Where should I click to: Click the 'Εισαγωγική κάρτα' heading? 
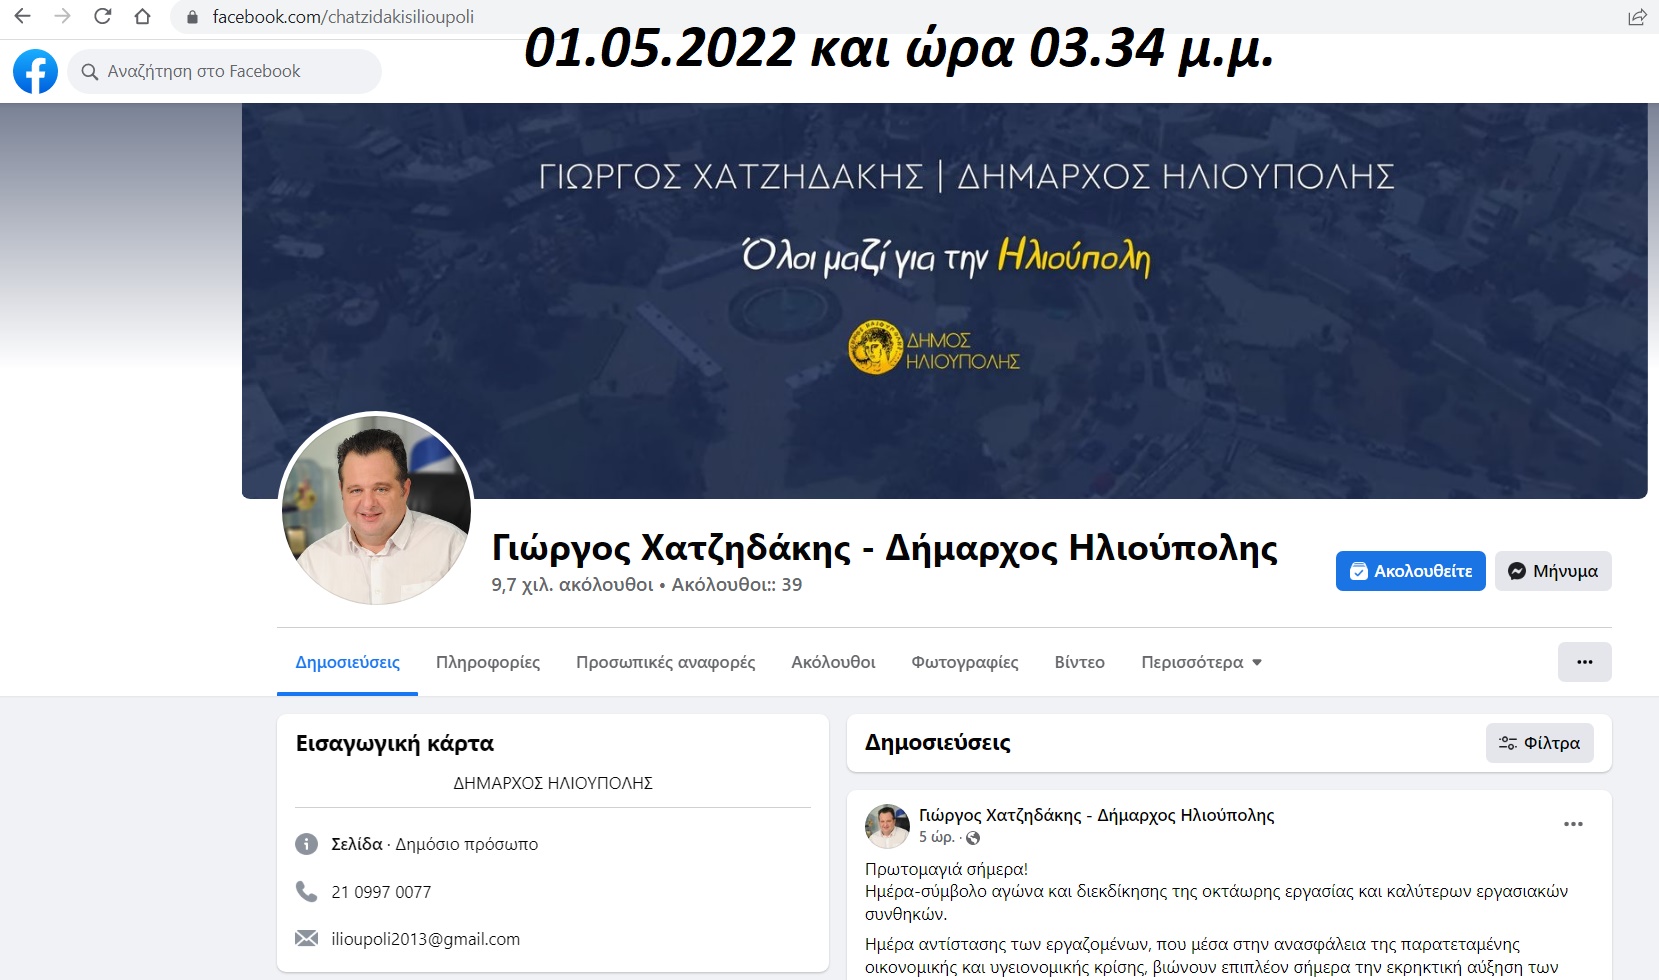(x=395, y=743)
